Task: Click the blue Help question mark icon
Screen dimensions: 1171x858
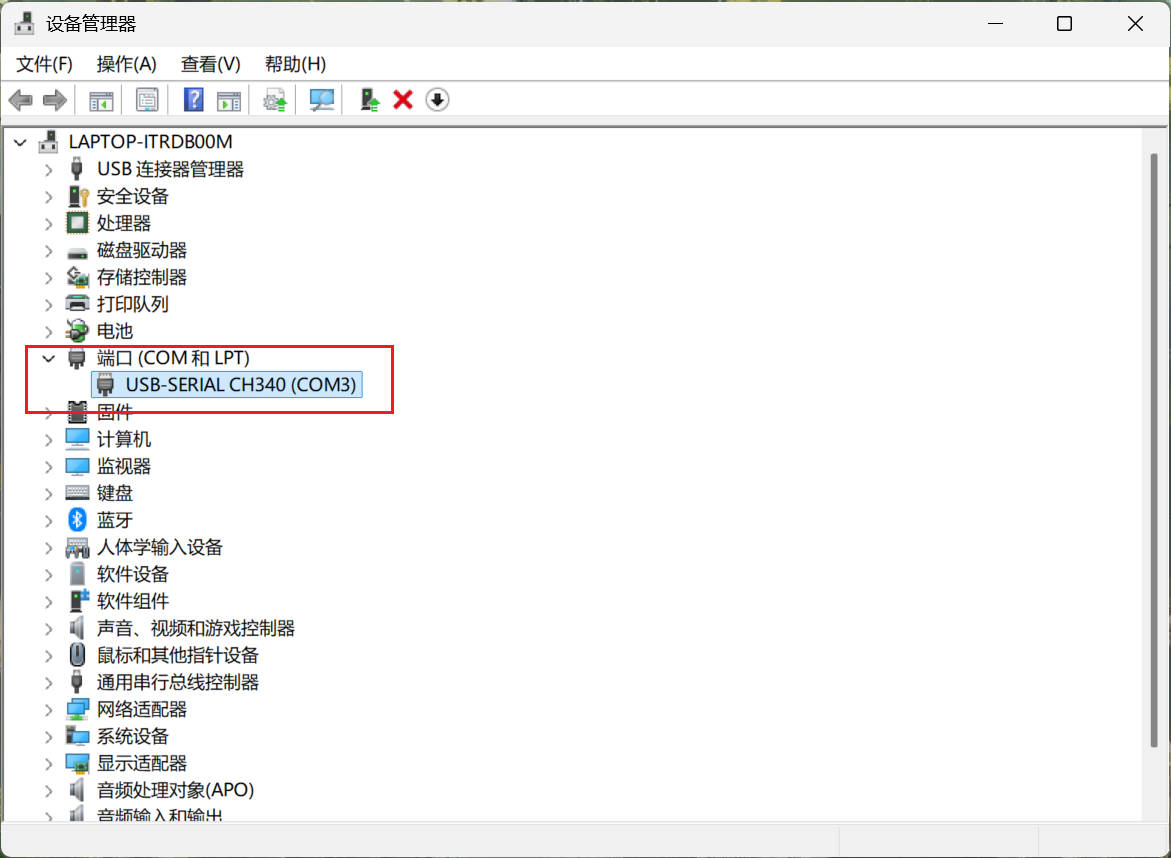Action: 193,100
